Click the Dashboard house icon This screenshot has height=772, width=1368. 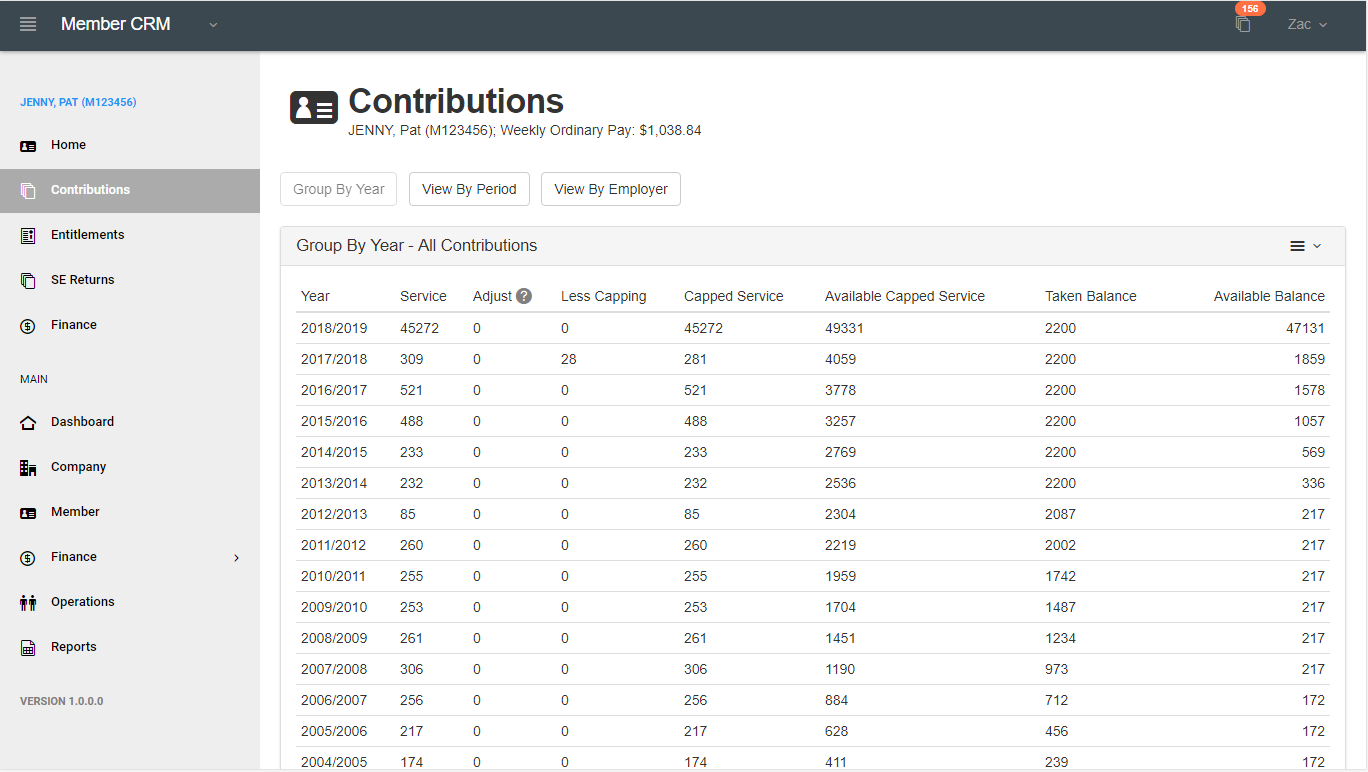click(28, 422)
